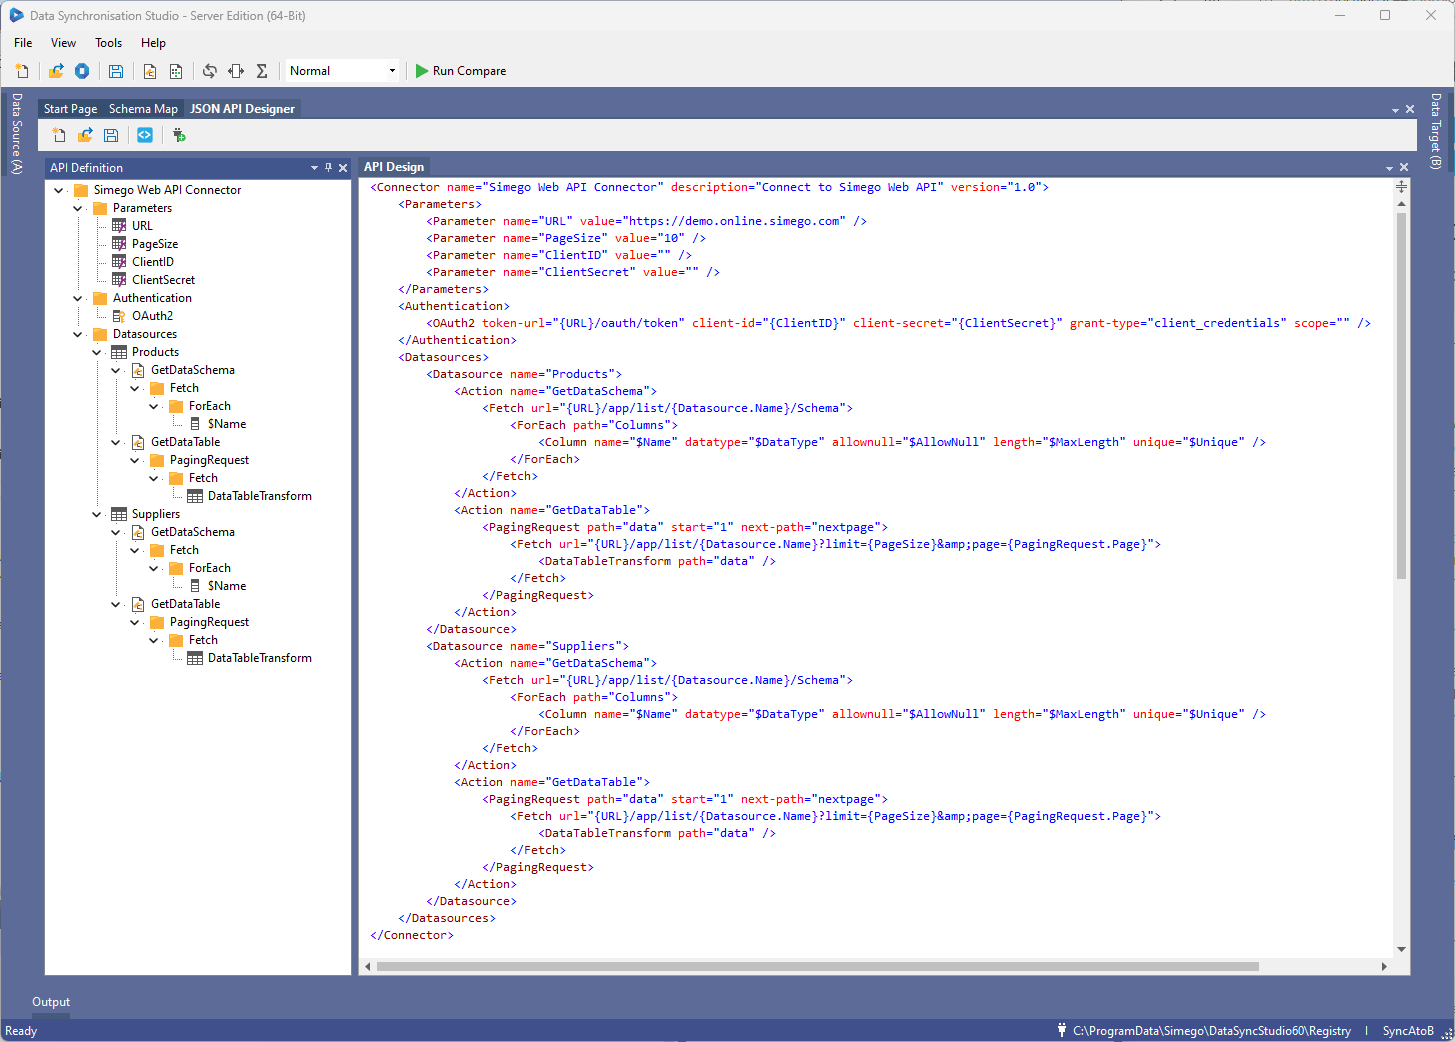Click the OAuth2 key icon

point(119,316)
